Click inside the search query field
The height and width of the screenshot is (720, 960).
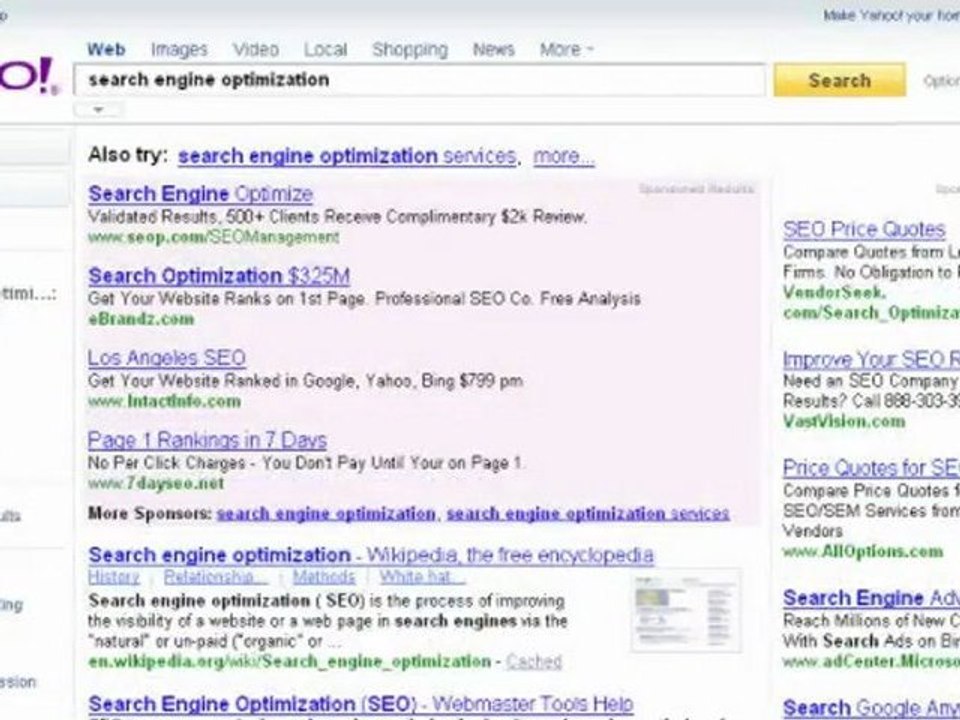pyautogui.click(x=419, y=80)
